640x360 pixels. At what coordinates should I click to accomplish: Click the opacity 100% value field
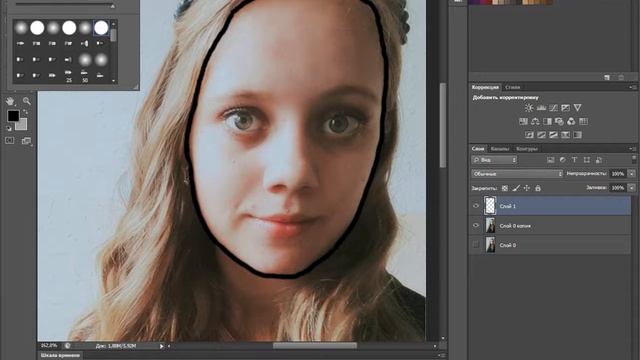click(x=618, y=174)
